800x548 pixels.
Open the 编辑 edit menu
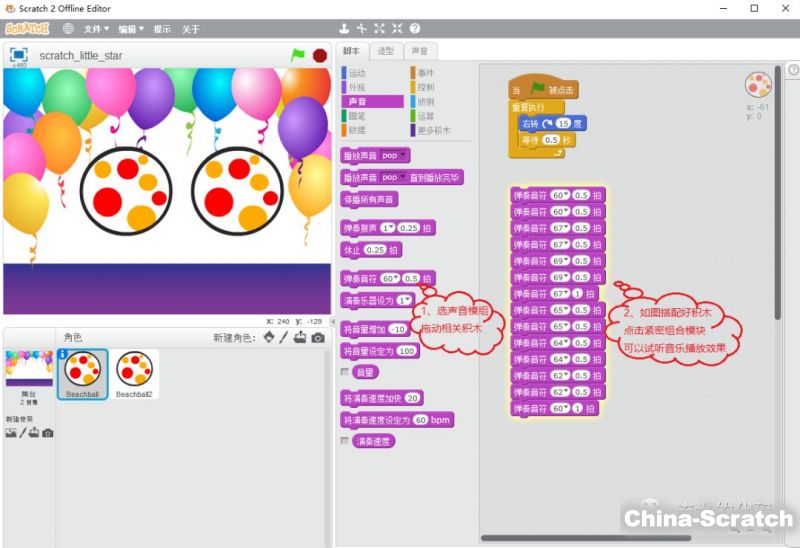coord(130,29)
